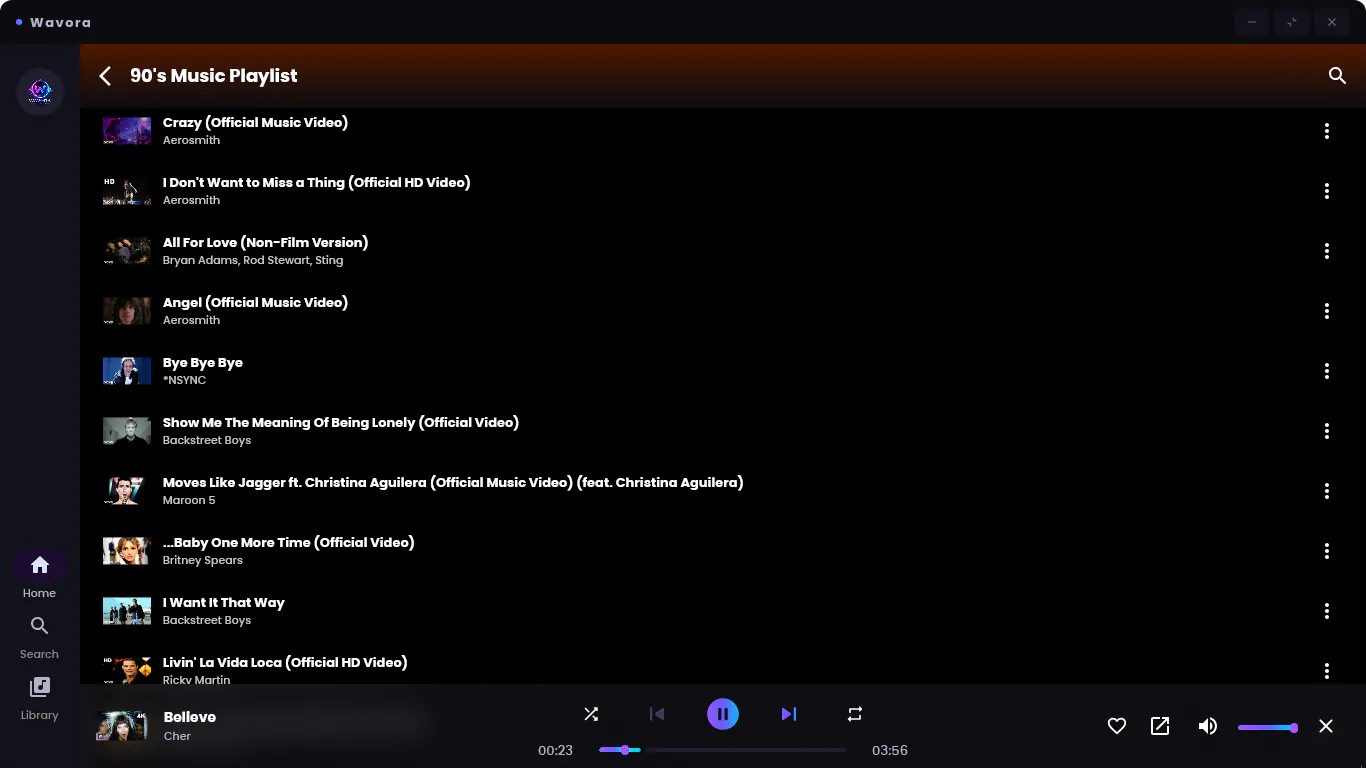Click artist name Maroon 5
1366x768 pixels.
[x=189, y=500]
